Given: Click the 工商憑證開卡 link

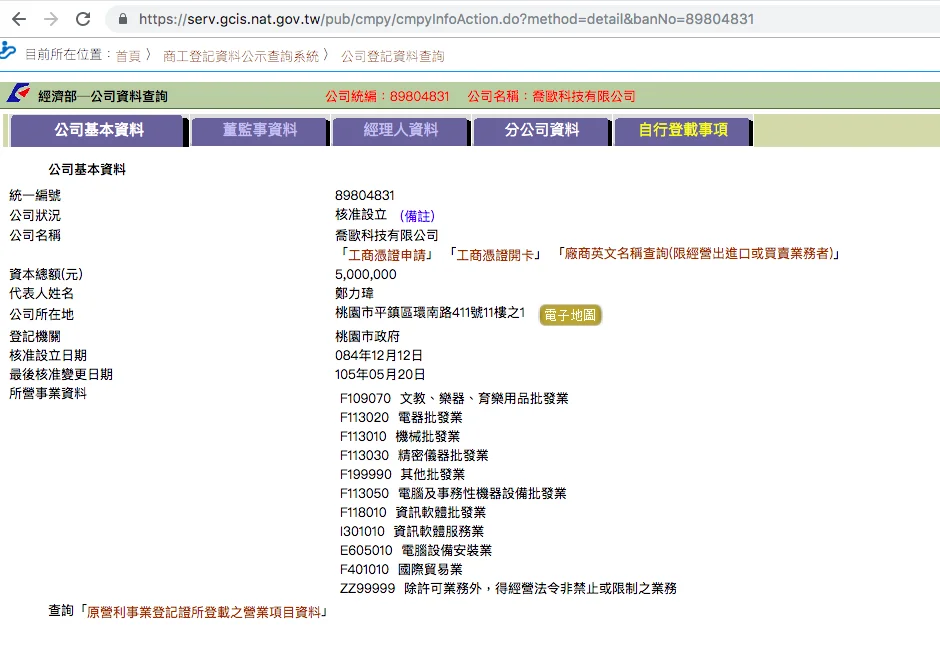Looking at the screenshot, I should 495,254.
